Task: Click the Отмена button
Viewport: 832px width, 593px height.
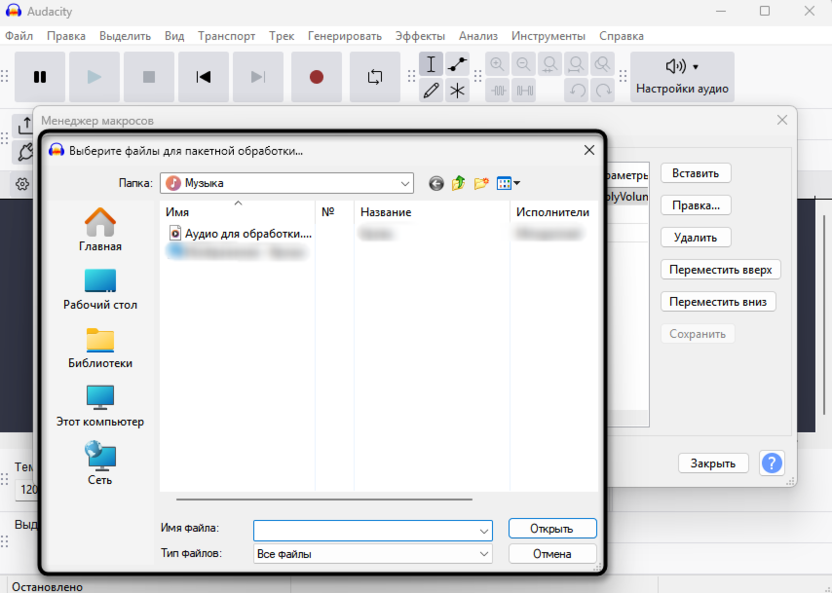Action: tap(552, 554)
